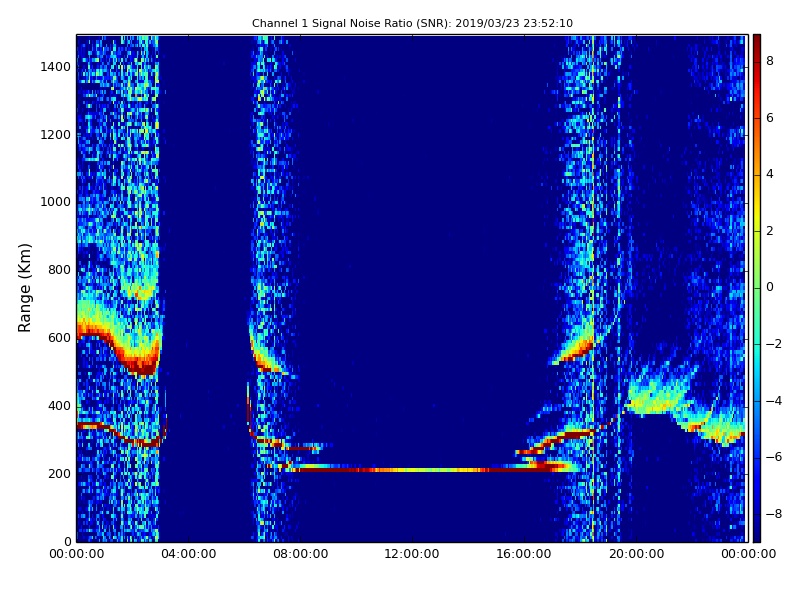Click the 1400 tick label on range axis
The width and height of the screenshot is (800, 600).
click(56, 67)
